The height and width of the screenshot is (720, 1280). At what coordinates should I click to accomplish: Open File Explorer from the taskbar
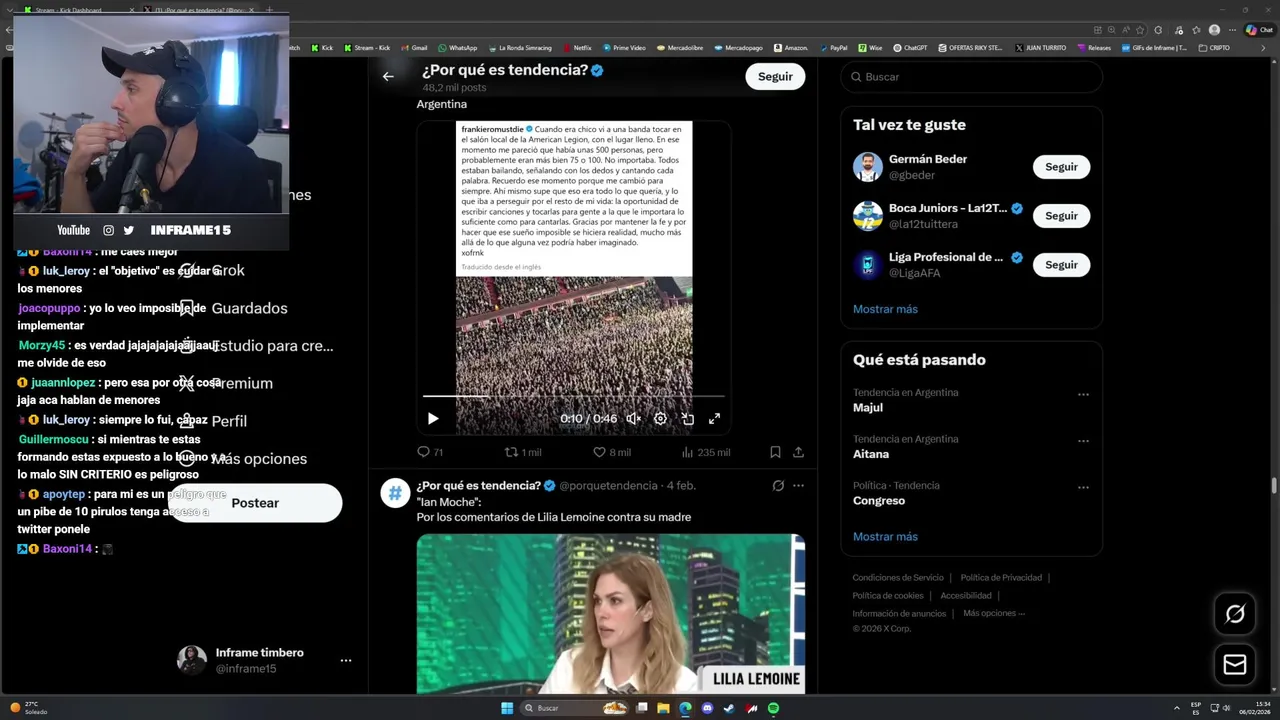(x=663, y=708)
